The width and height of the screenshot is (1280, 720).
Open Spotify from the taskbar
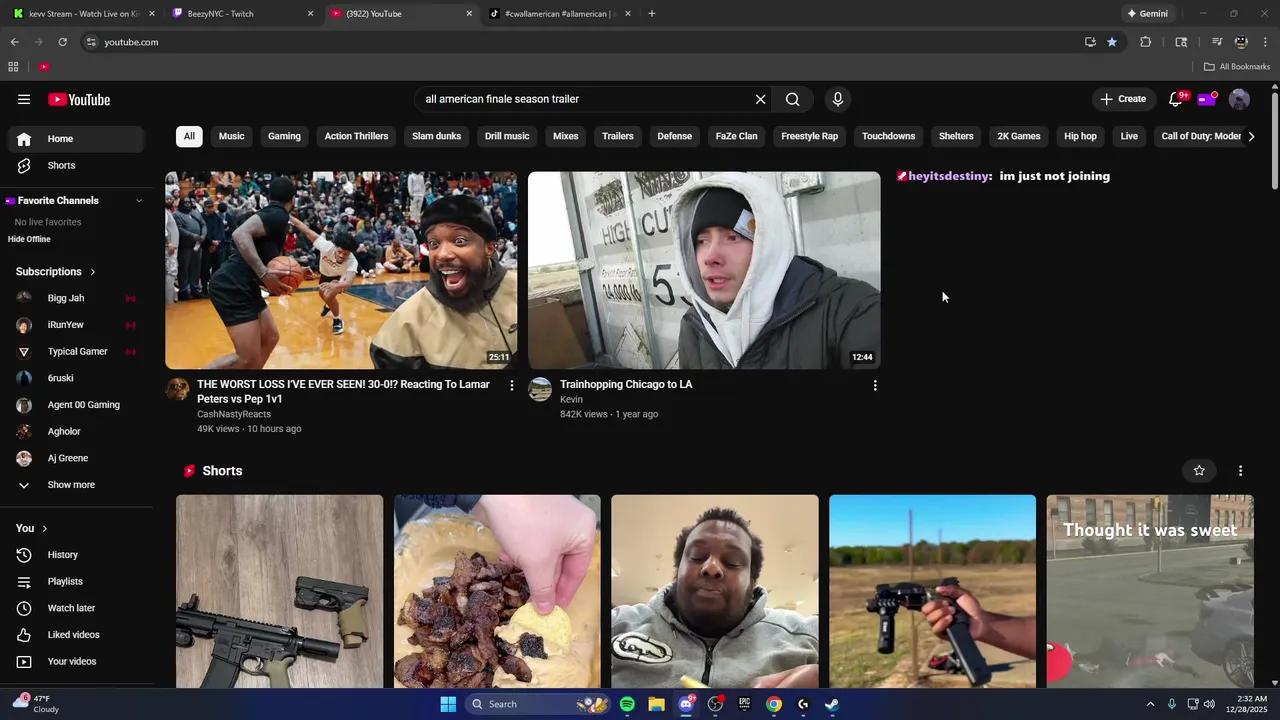click(627, 704)
